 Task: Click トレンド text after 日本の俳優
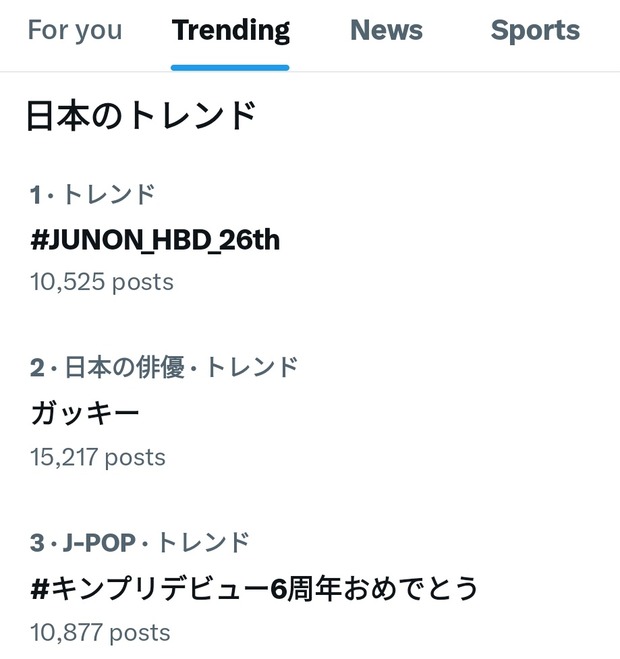click(x=251, y=367)
